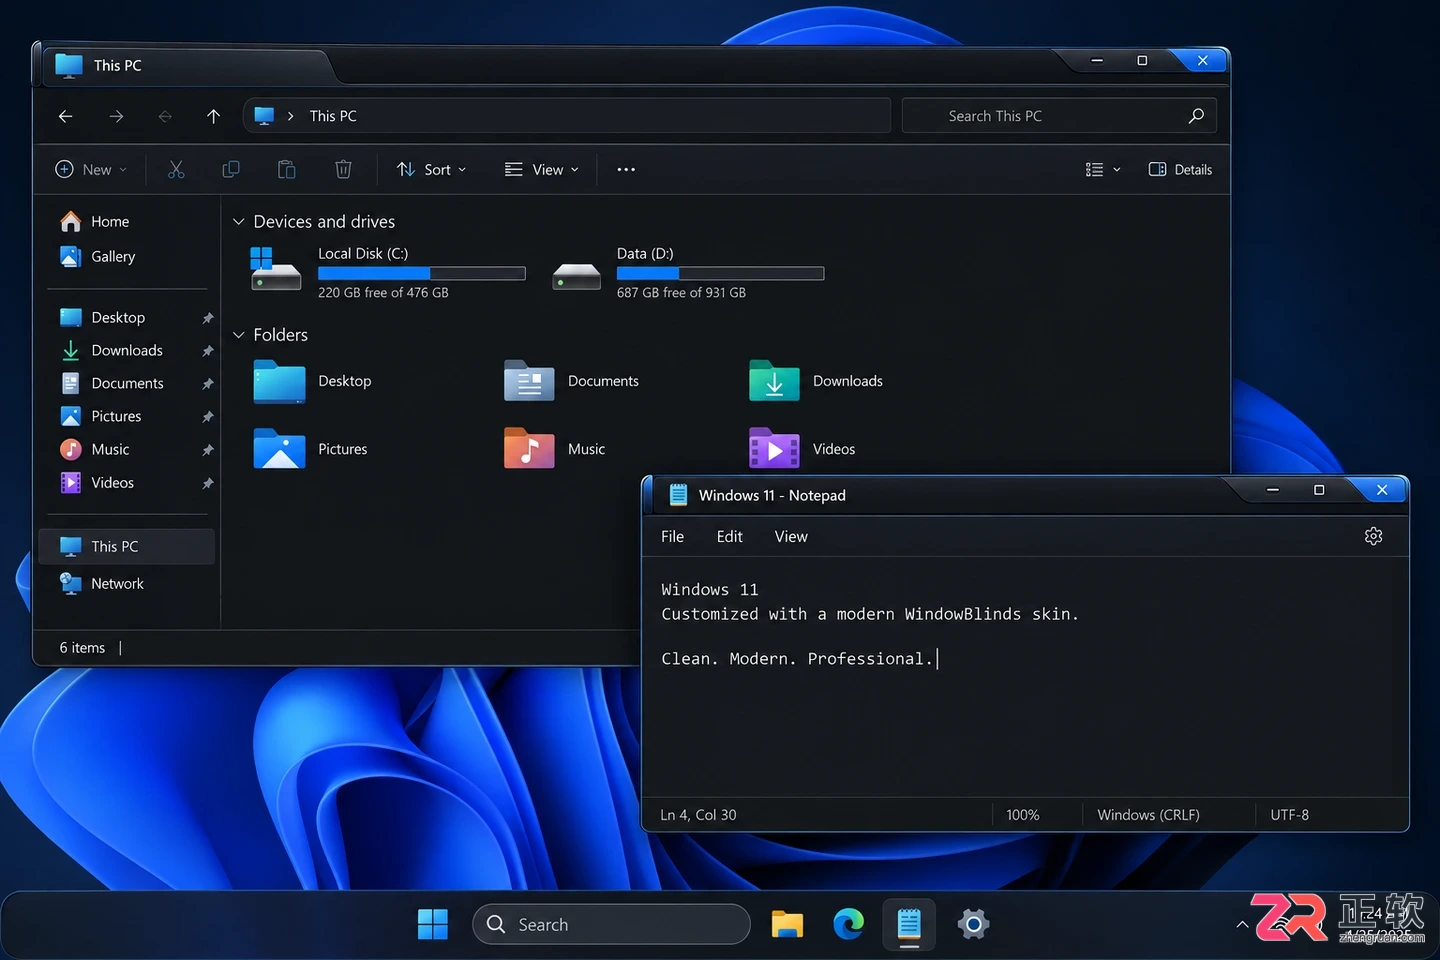Click the taskbar Search box
This screenshot has height=960, width=1440.
point(611,925)
